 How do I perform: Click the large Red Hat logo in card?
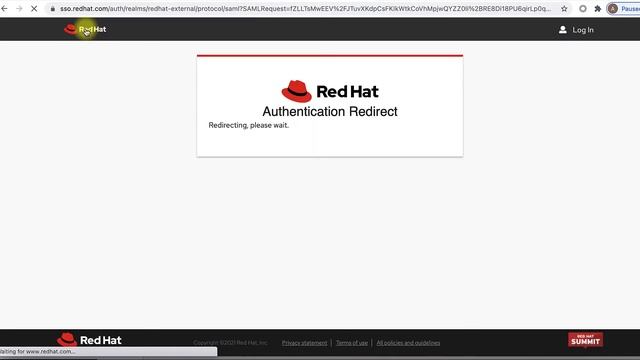(x=330, y=91)
